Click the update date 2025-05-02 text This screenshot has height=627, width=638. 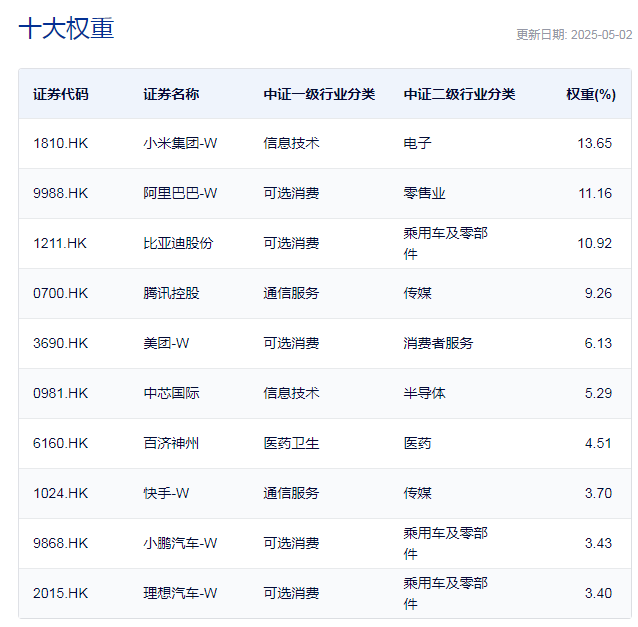click(x=601, y=35)
